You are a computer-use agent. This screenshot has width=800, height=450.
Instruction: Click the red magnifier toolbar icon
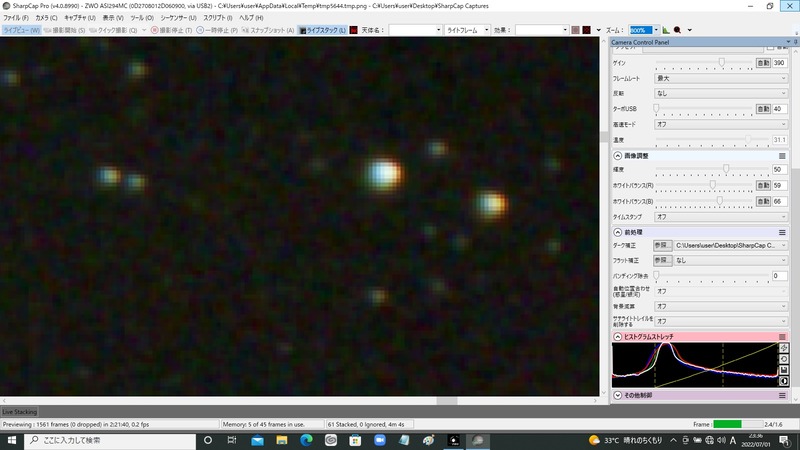click(678, 30)
